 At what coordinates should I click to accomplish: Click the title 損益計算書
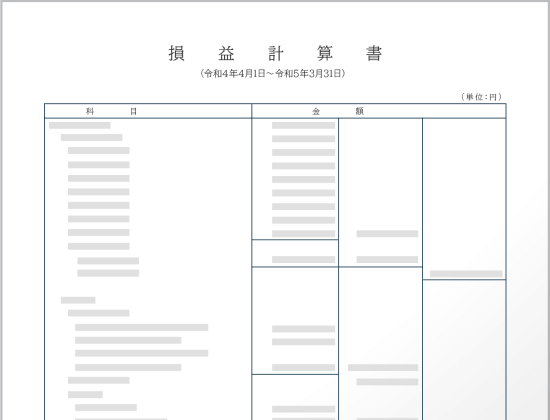(x=275, y=53)
